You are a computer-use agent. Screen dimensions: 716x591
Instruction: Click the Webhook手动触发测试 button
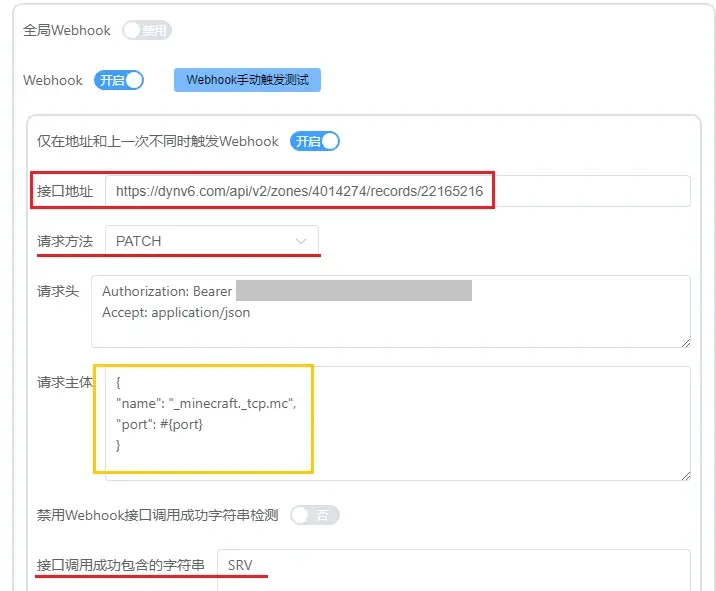coord(247,80)
